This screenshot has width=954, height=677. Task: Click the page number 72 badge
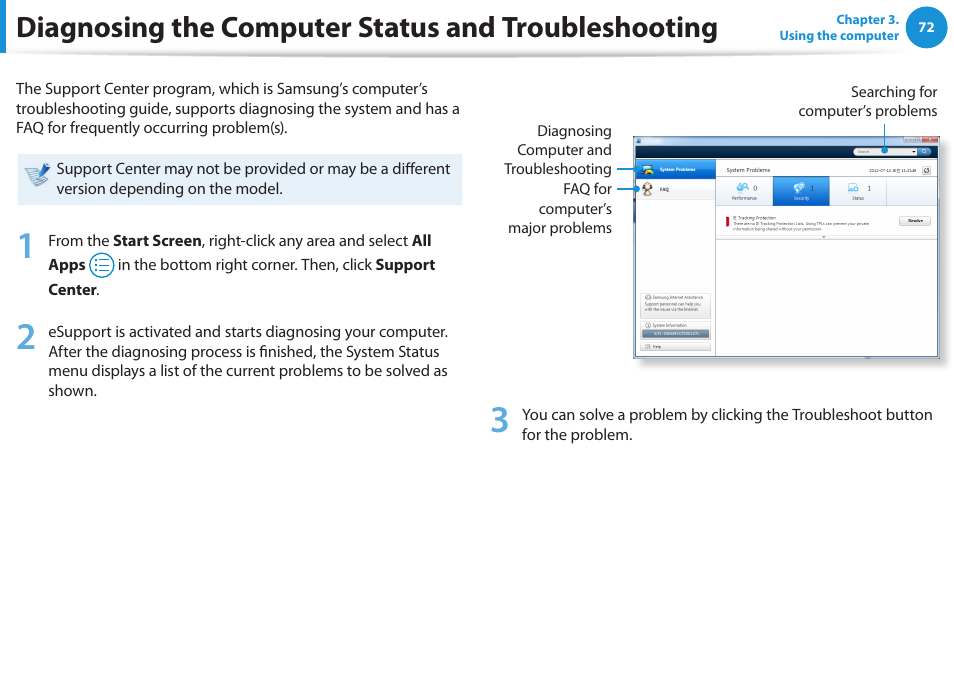(926, 27)
